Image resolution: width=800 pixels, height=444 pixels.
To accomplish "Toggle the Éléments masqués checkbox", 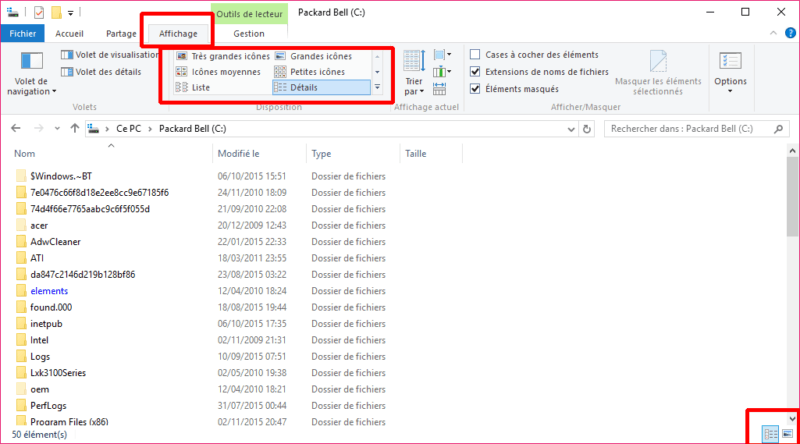I will click(476, 89).
